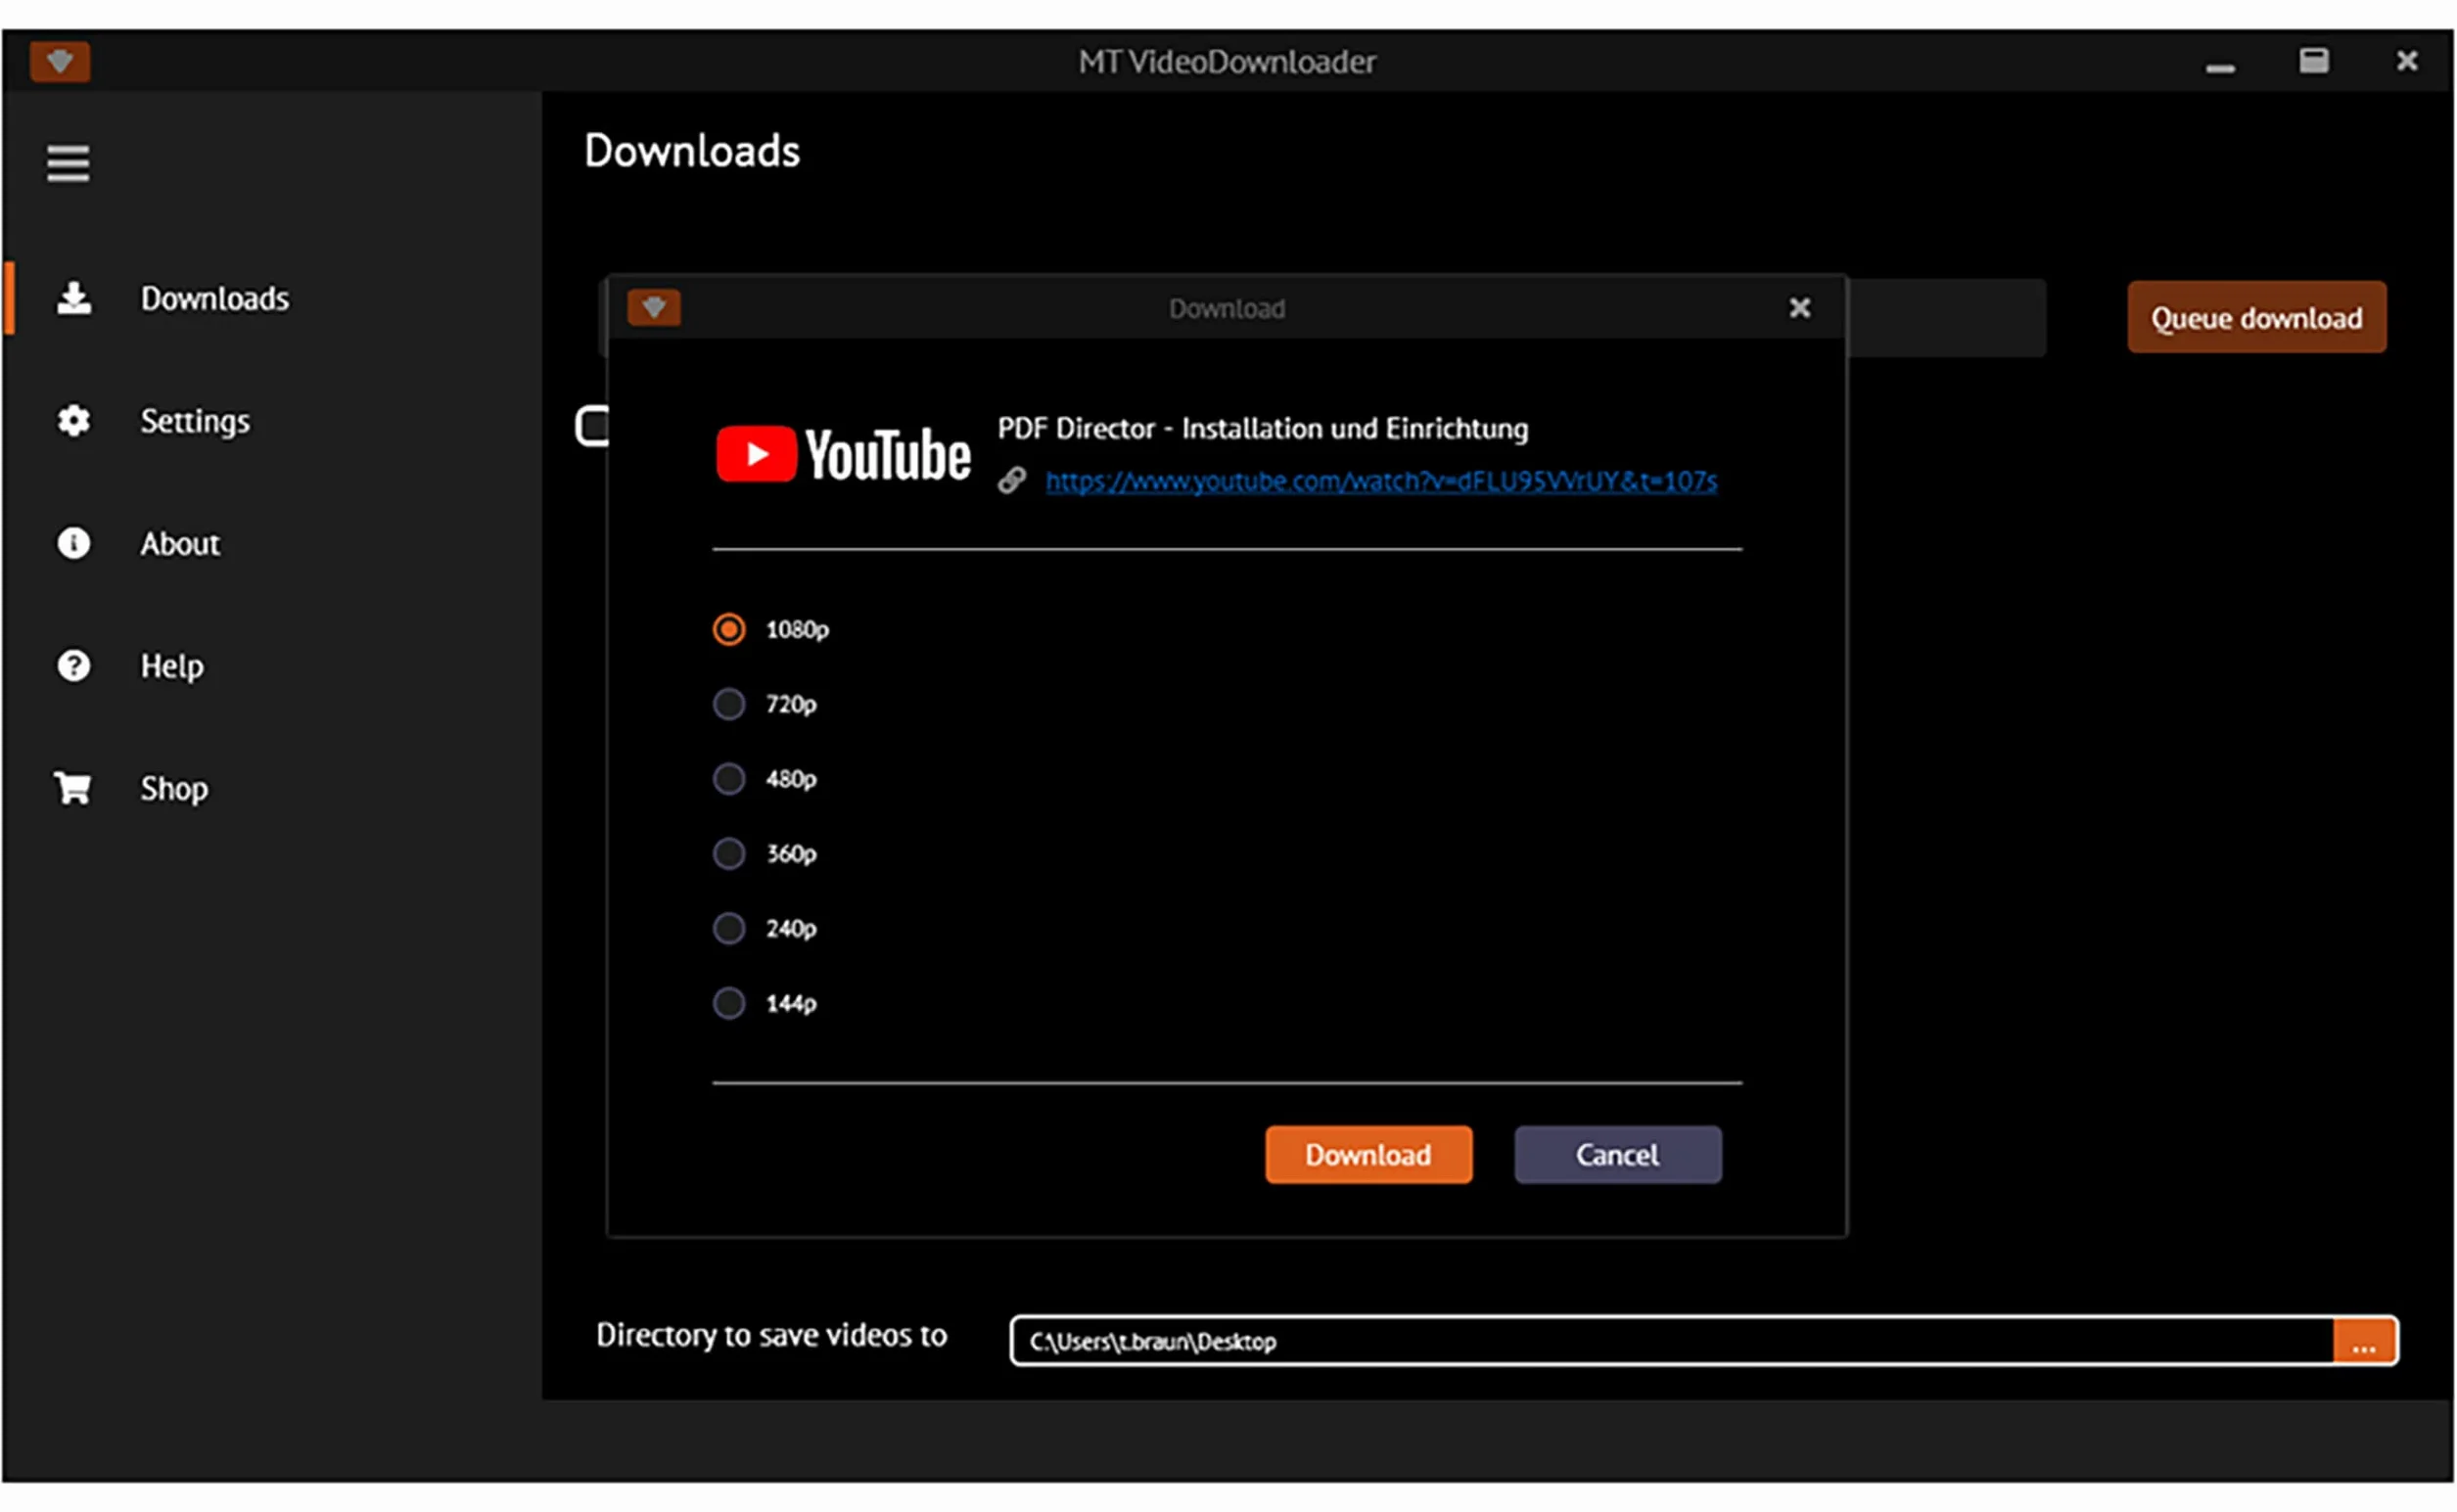The image size is (2457, 1512).
Task: Select the 144p quality option
Action: (765, 1003)
